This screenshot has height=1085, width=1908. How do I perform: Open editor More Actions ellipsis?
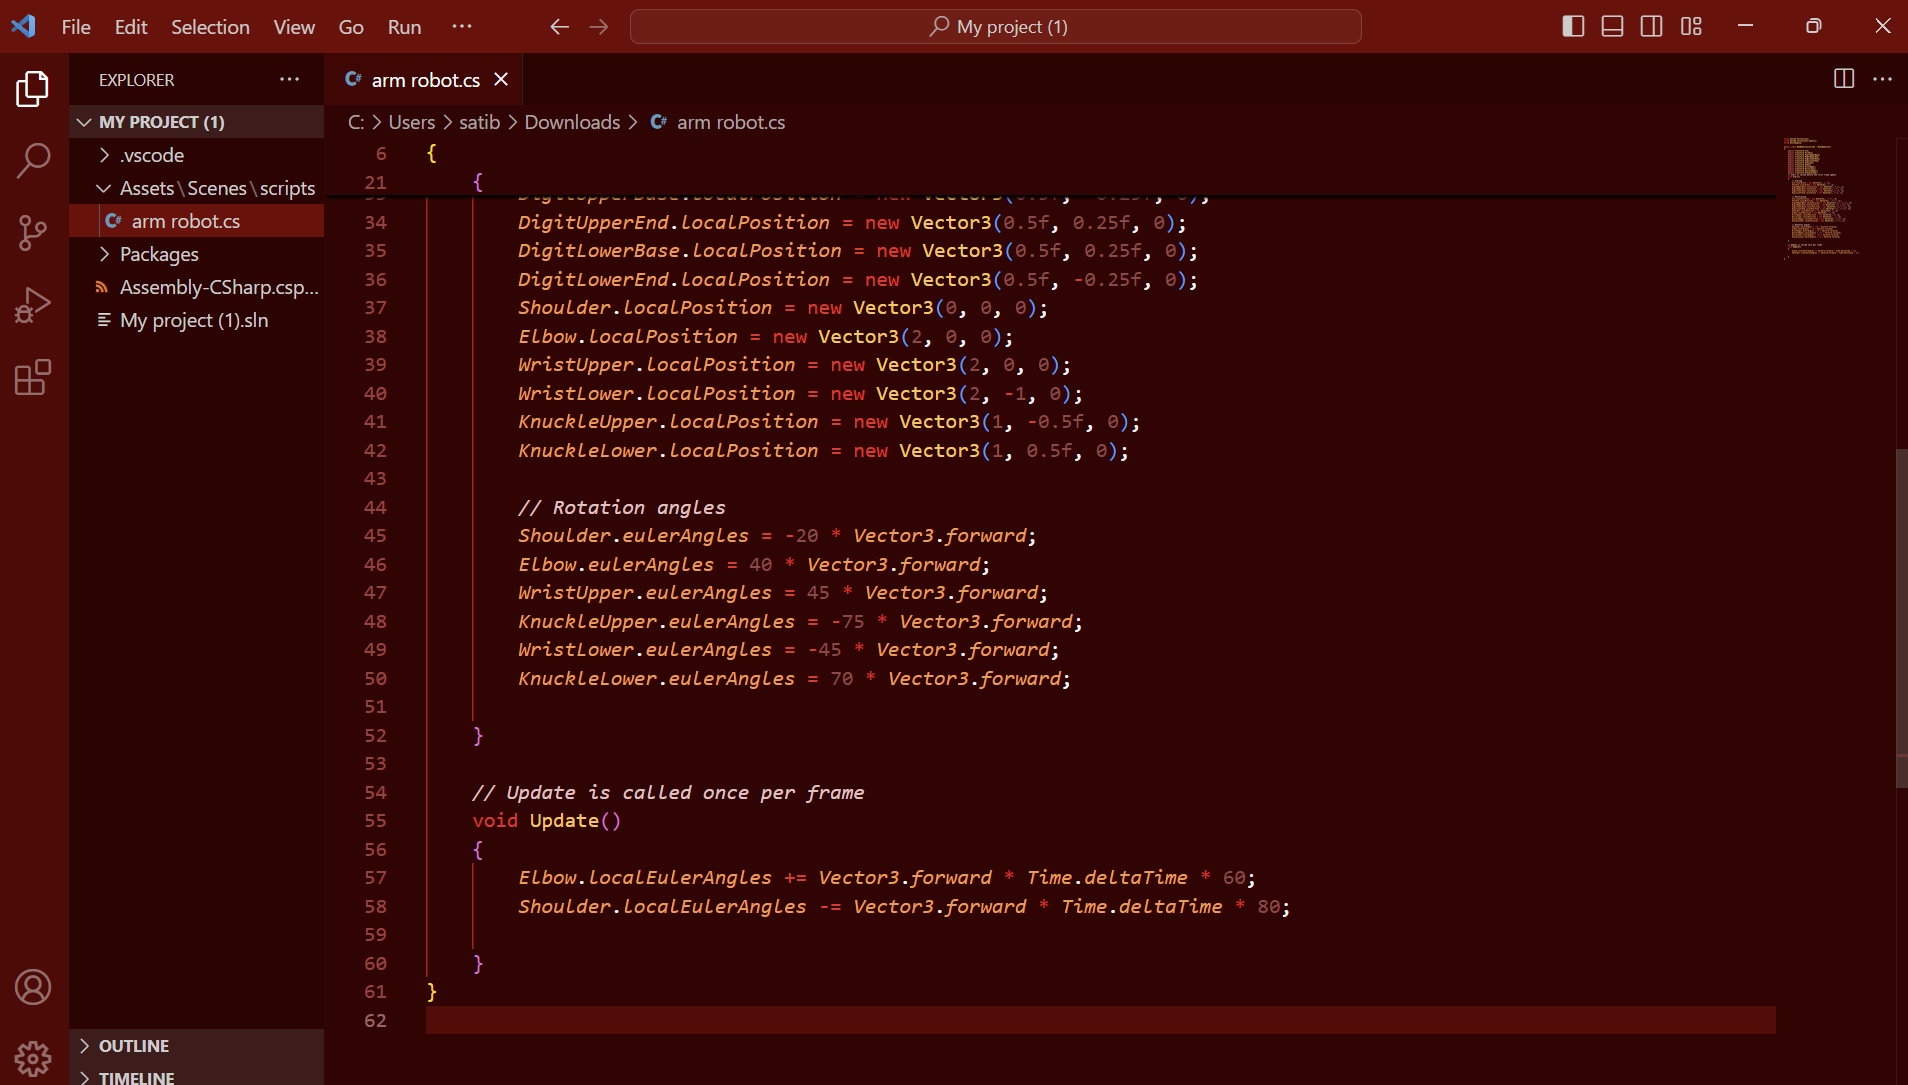[1882, 79]
